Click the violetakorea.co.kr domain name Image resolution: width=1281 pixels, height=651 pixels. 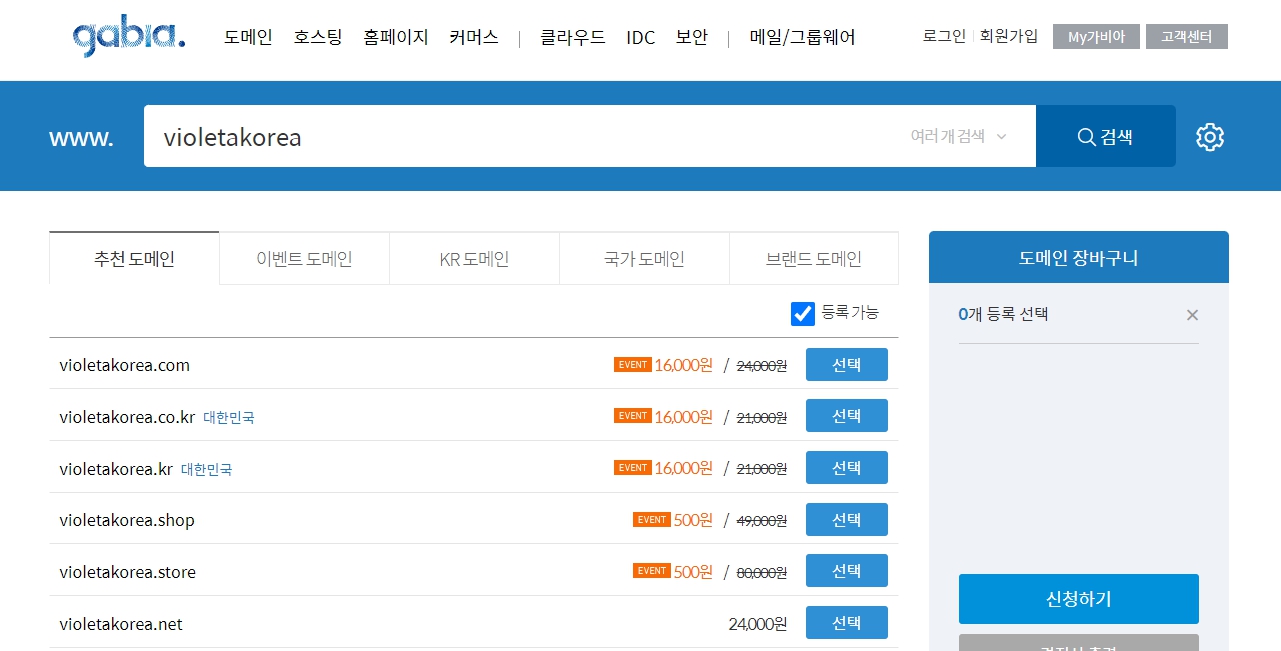pyautogui.click(x=127, y=417)
